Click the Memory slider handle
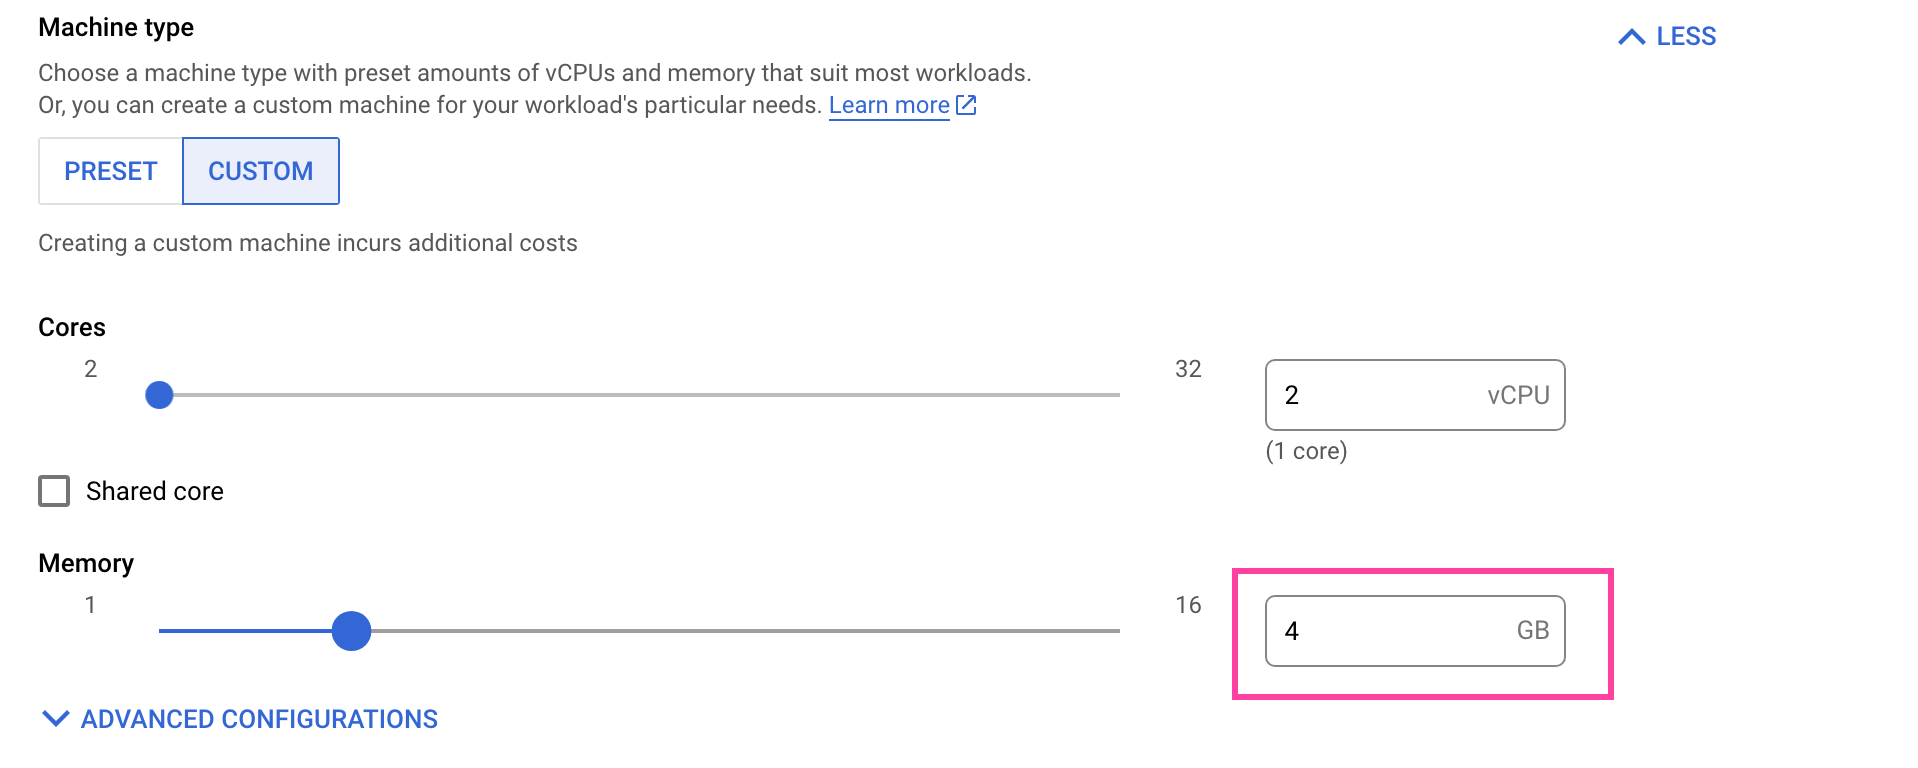This screenshot has height=768, width=1918. point(351,631)
